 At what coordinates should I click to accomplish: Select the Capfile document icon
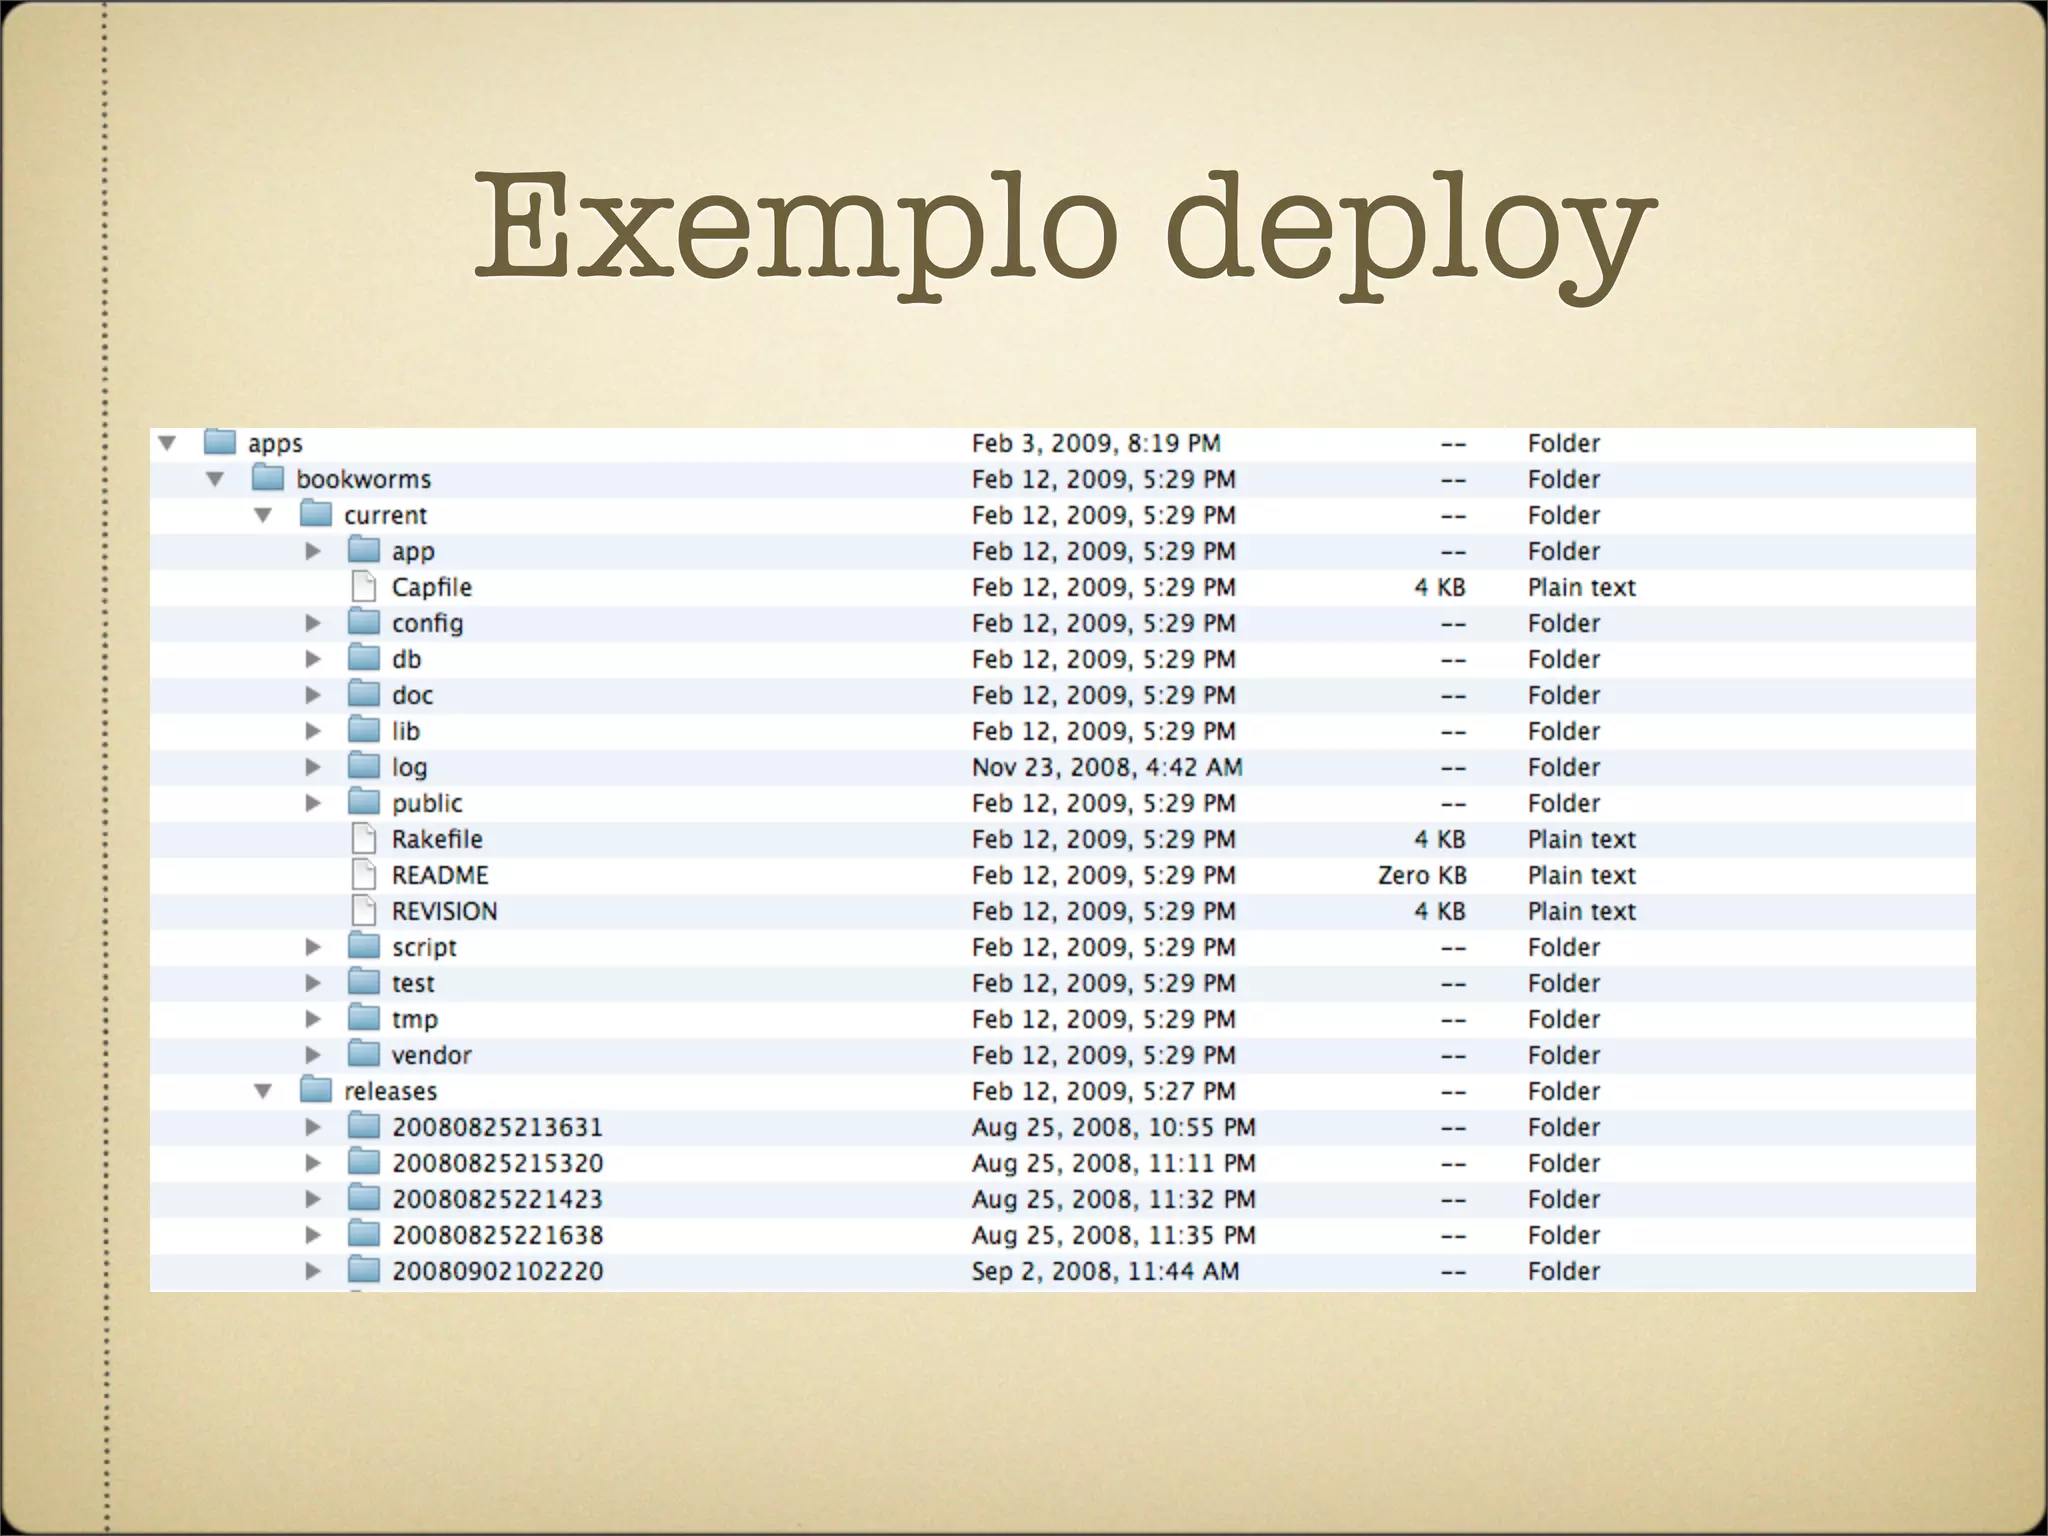pyautogui.click(x=364, y=587)
